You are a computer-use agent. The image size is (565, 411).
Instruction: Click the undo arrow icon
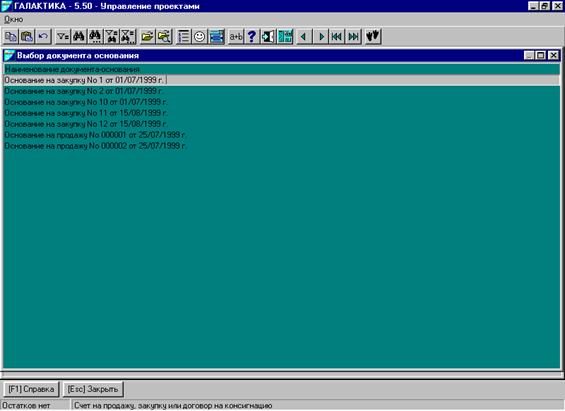pos(43,36)
